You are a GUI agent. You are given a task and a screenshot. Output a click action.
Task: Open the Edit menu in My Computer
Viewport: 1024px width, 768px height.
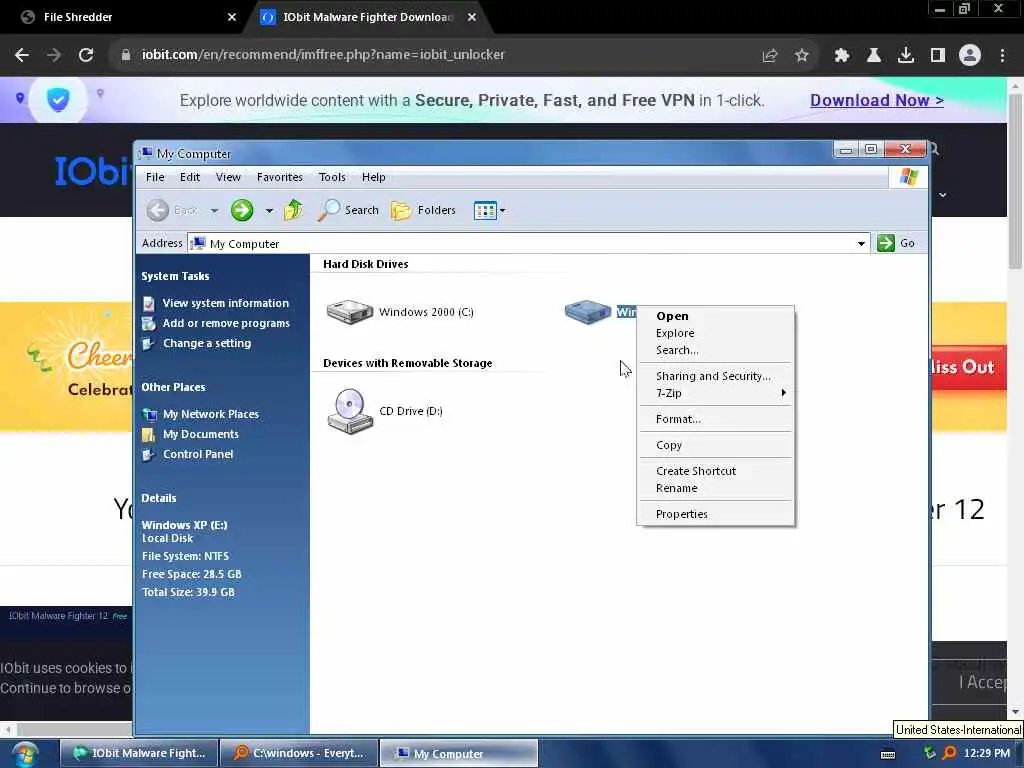(190, 177)
